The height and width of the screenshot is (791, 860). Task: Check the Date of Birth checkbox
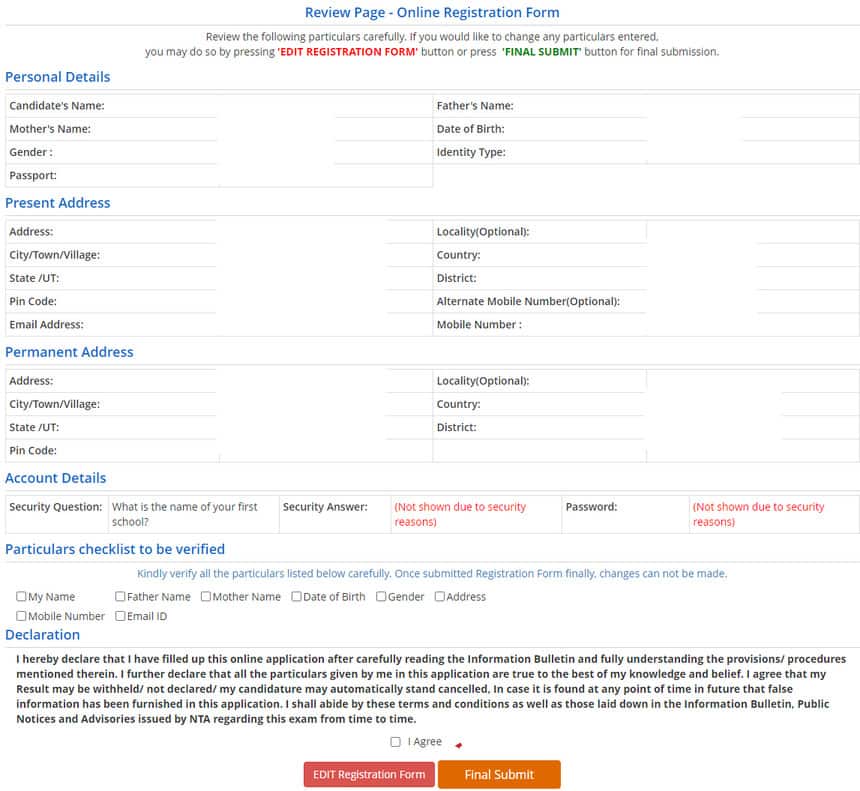294,596
